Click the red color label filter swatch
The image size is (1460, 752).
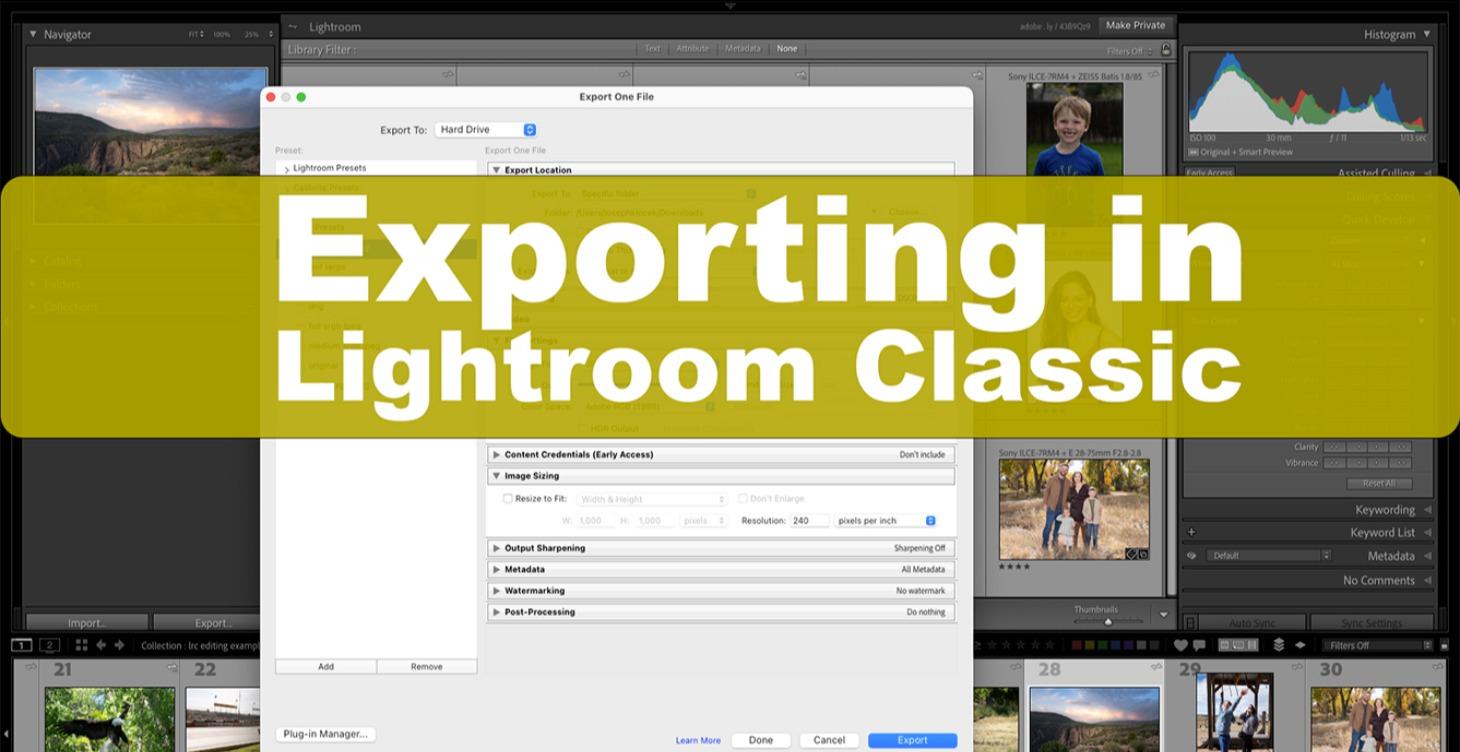tap(1077, 645)
